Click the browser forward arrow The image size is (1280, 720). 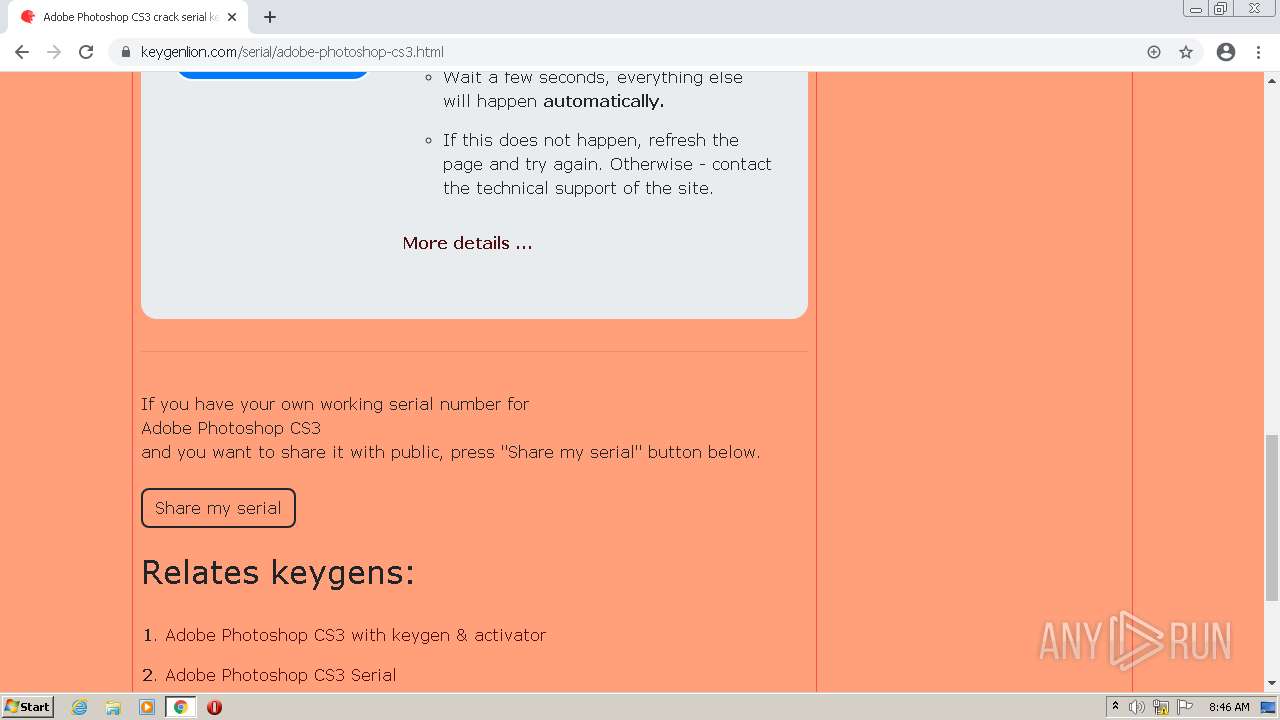(x=54, y=52)
